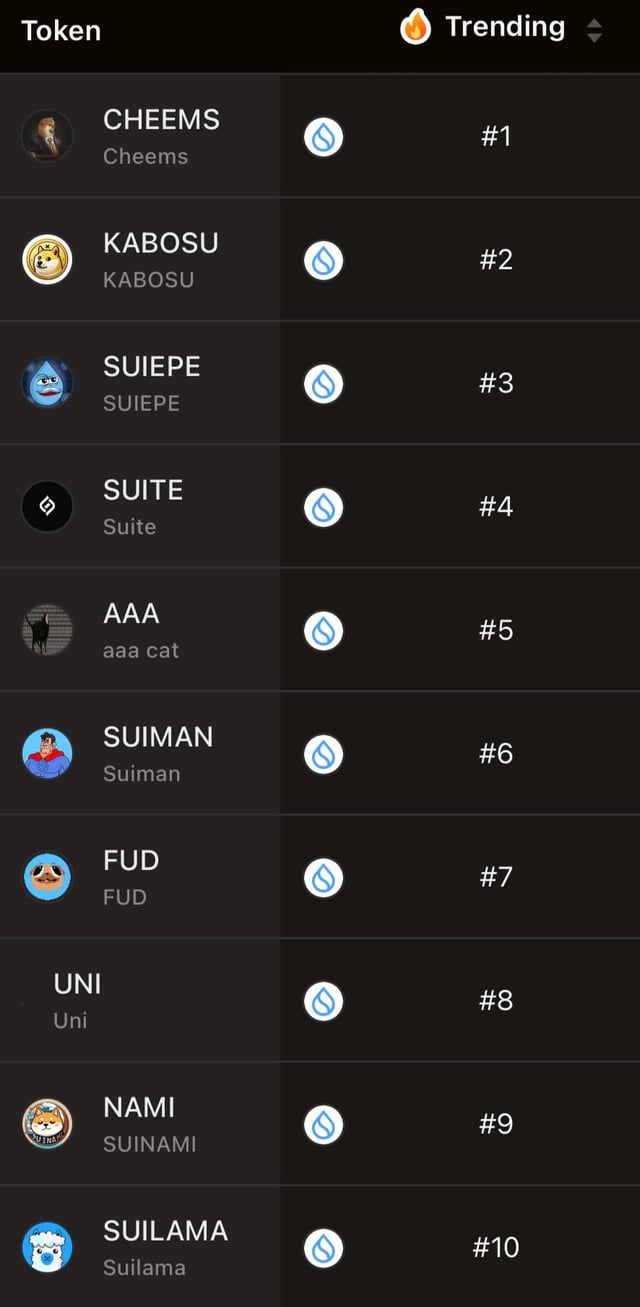Click the Sui chain droplet icon beside CHEEMS
Screen dimensions: 640x1307
(x=323, y=136)
